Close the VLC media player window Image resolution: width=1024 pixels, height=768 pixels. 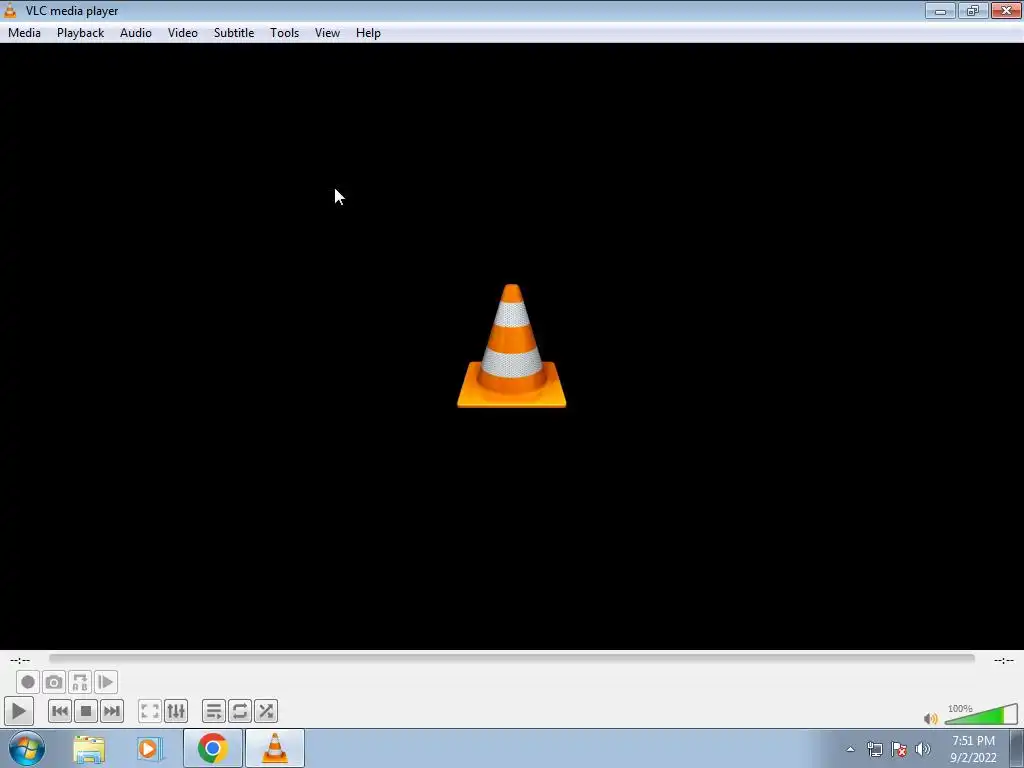1006,10
